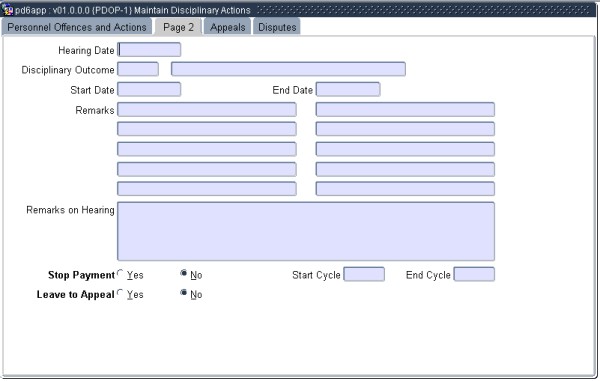Select Yes for Stop Payment
The height and width of the screenshot is (381, 600).
(x=121, y=274)
